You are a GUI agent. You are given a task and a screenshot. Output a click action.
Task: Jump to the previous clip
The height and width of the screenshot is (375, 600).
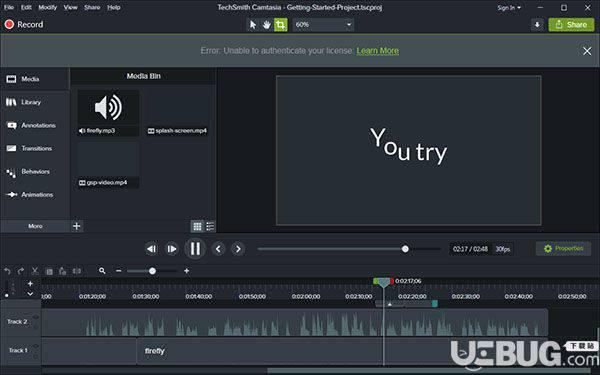coord(218,249)
